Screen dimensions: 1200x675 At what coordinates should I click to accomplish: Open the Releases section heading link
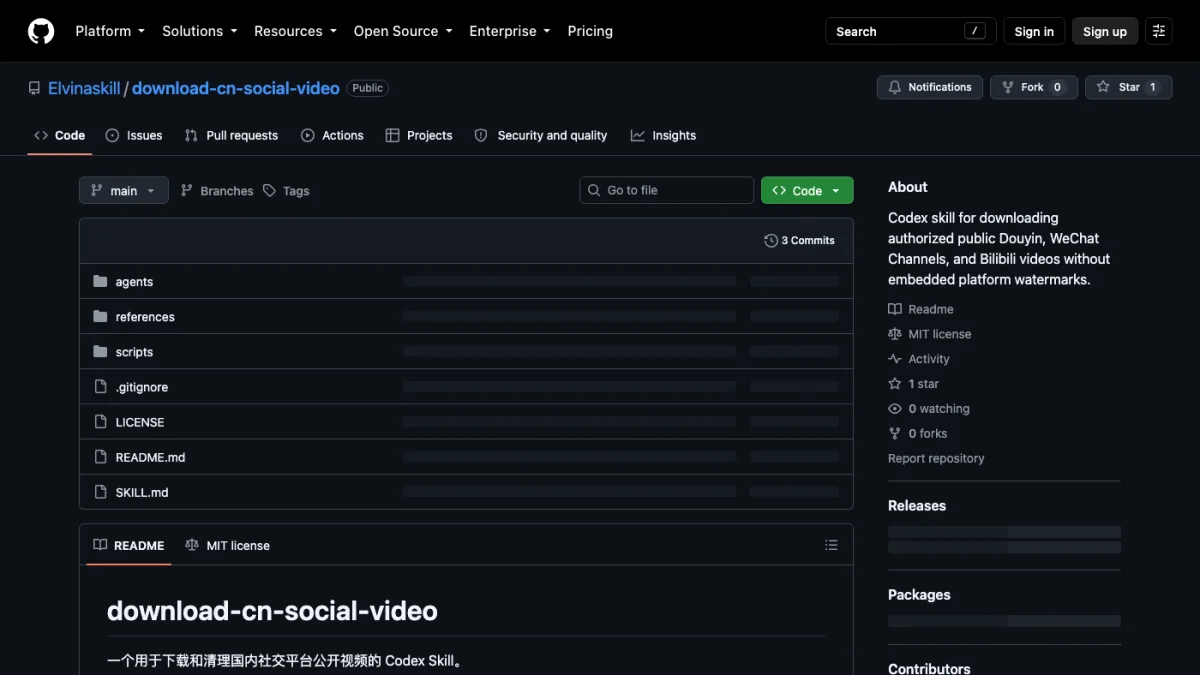coord(917,506)
